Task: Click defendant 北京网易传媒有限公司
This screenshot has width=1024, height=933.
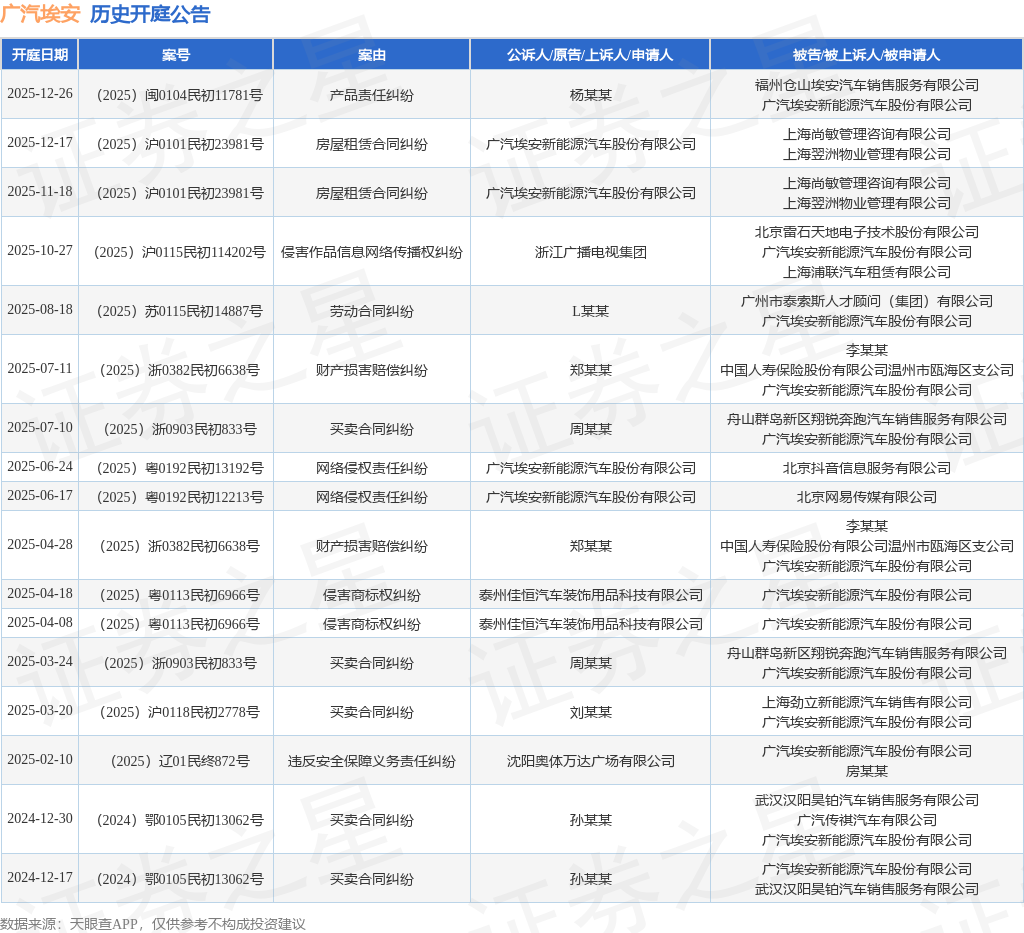Action: (867, 497)
